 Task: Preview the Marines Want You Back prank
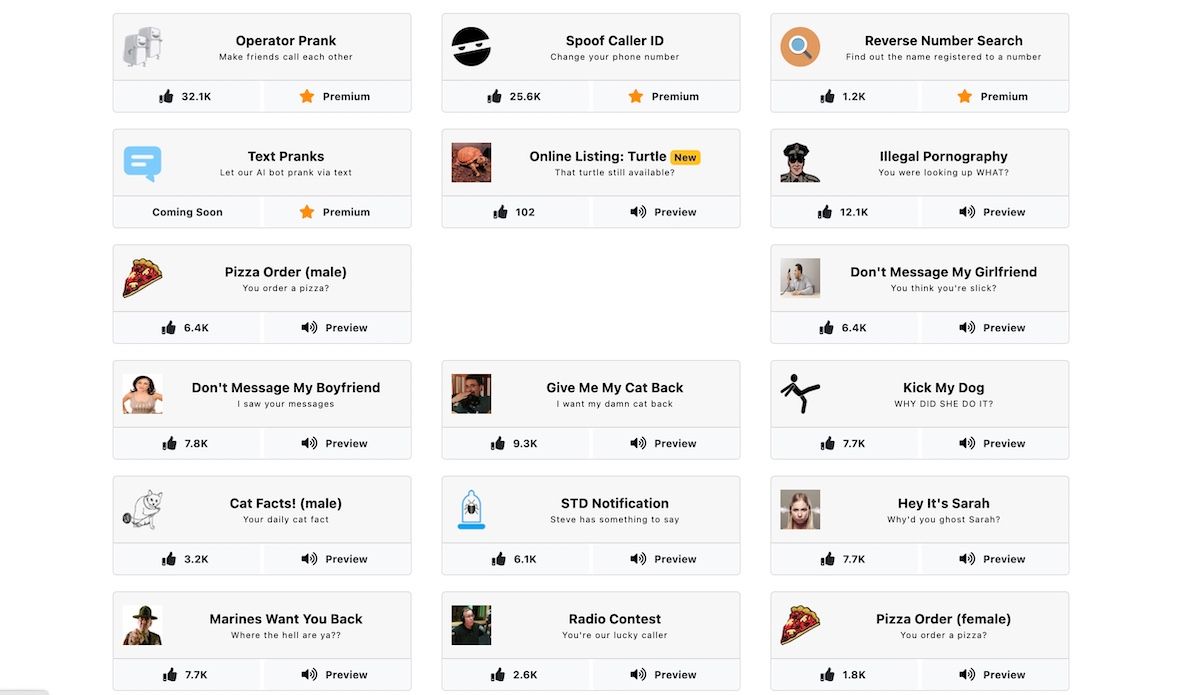pos(334,675)
